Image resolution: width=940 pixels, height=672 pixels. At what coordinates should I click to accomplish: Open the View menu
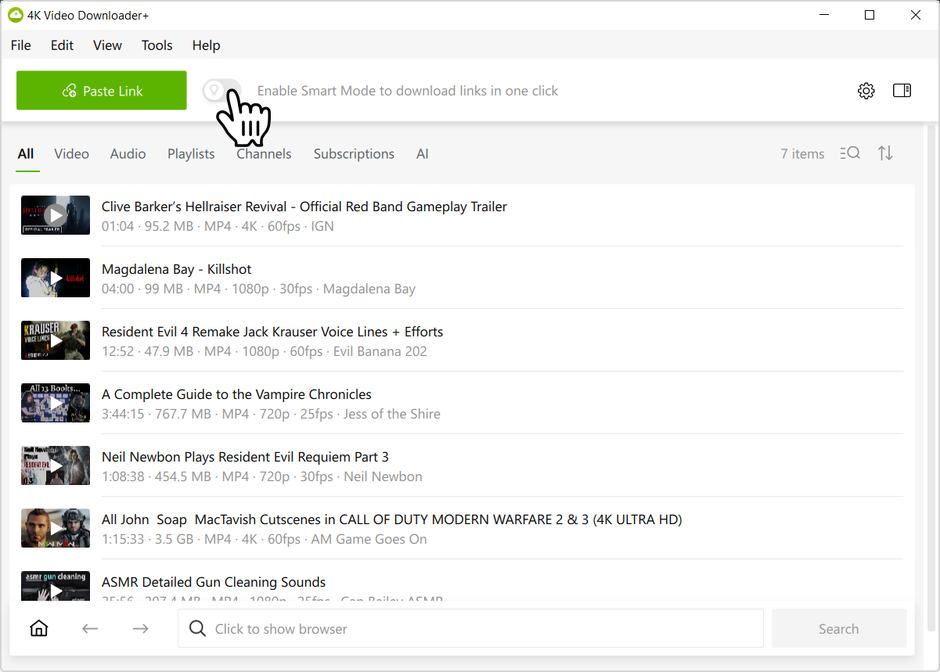tap(107, 45)
